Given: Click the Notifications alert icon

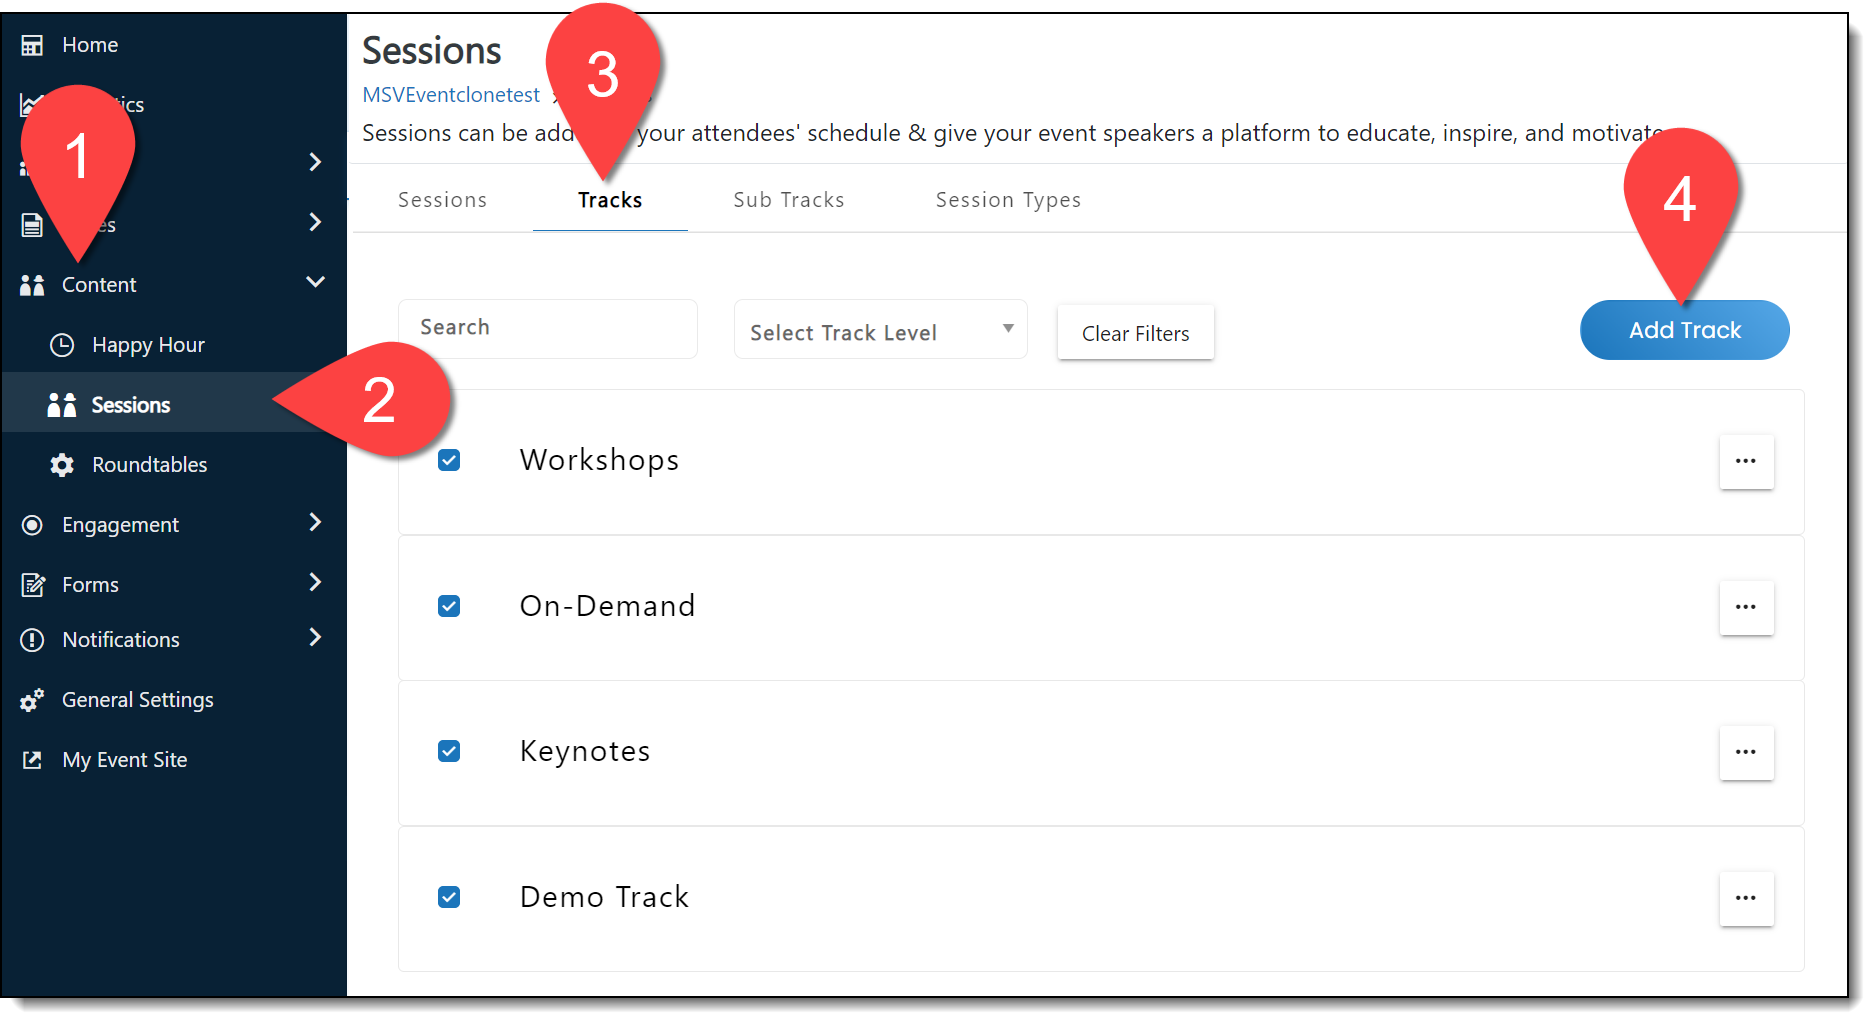Looking at the screenshot, I should point(32,640).
